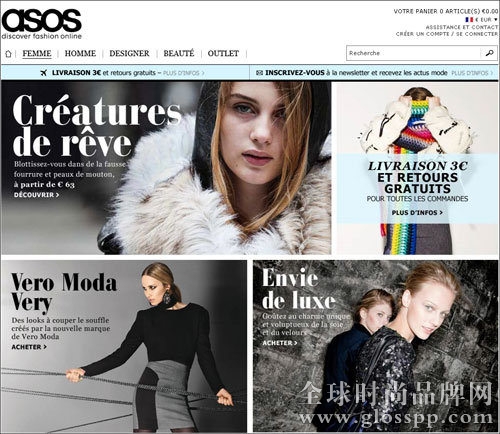The image size is (500, 434).
Task: Click the envelope newsletter icon
Action: (259, 73)
